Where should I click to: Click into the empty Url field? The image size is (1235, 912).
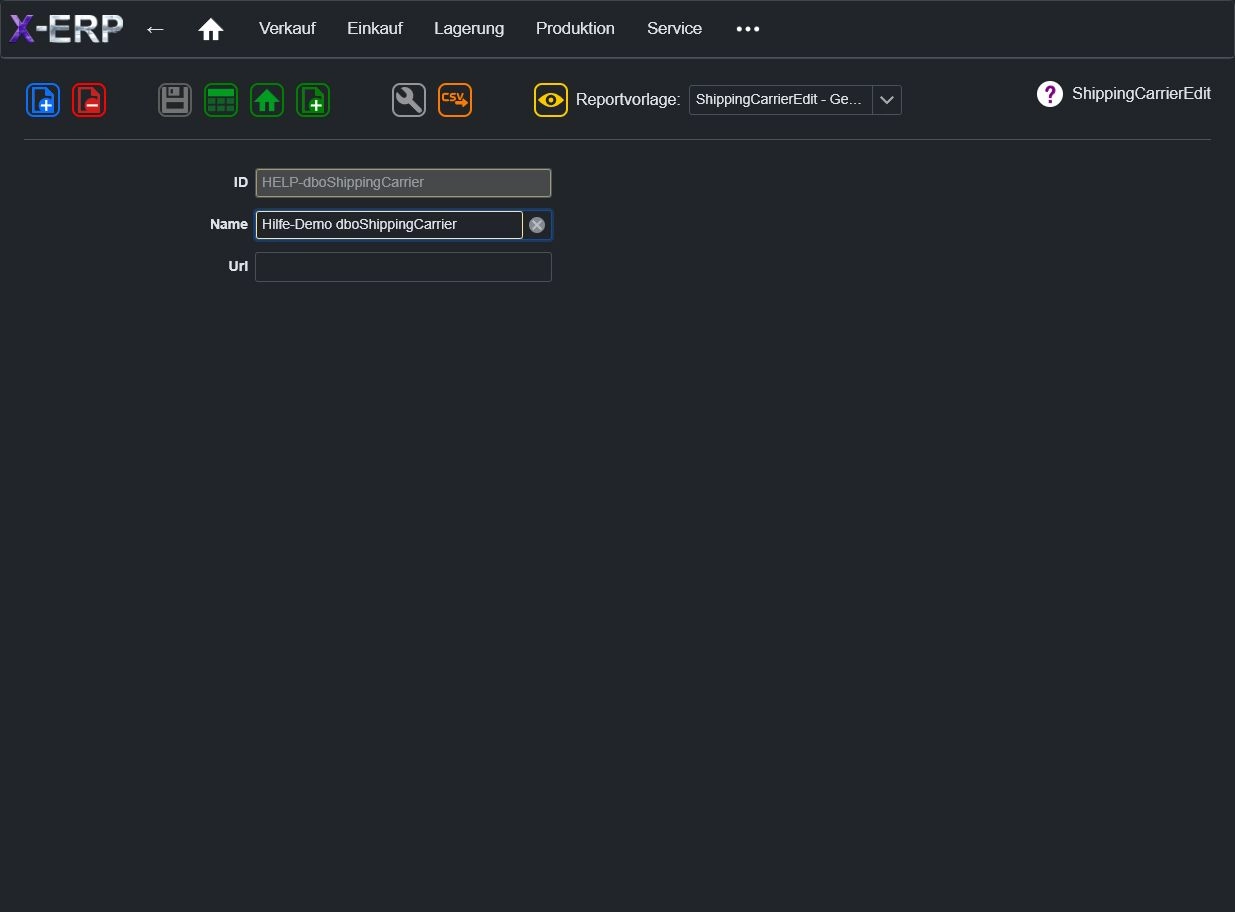point(403,267)
